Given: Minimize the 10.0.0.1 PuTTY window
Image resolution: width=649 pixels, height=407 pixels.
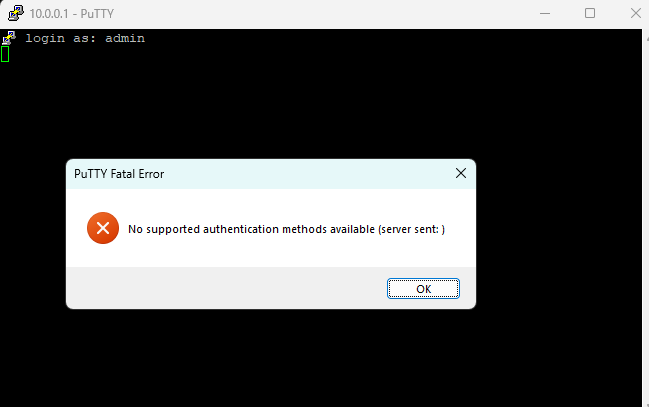Looking at the screenshot, I should (545, 14).
